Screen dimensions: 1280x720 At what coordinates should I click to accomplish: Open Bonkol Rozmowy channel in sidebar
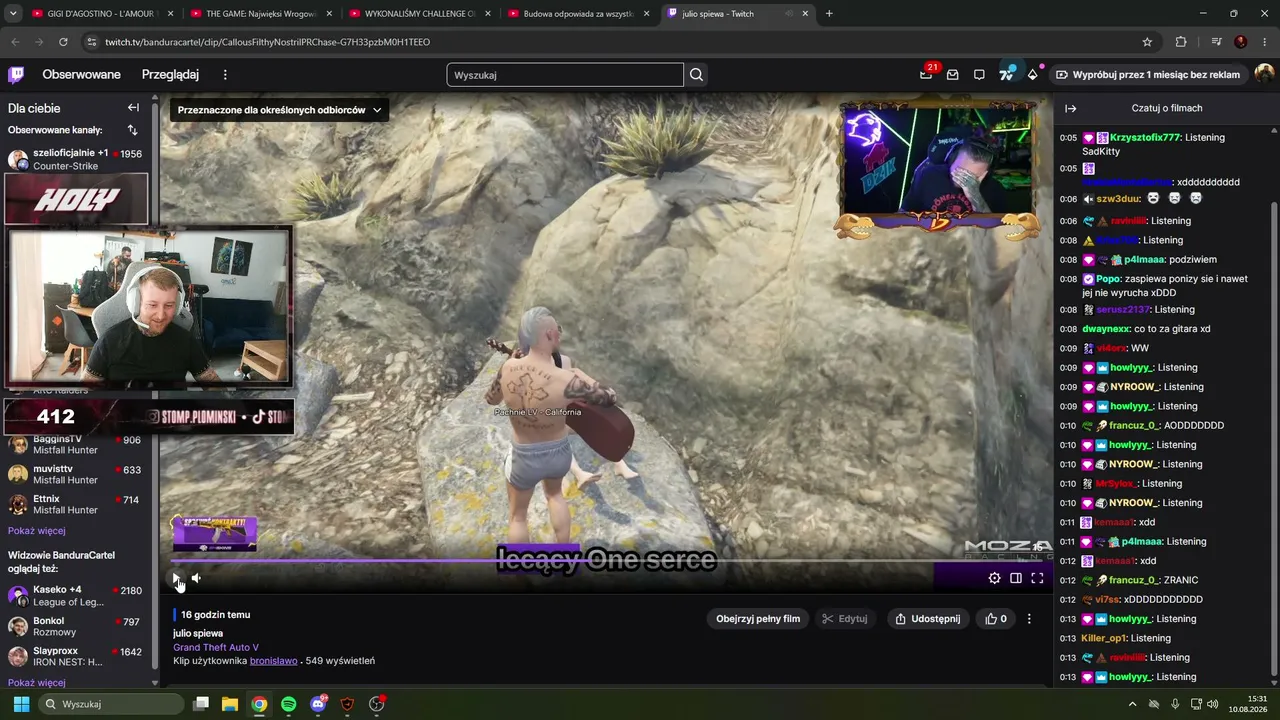pyautogui.click(x=75, y=627)
